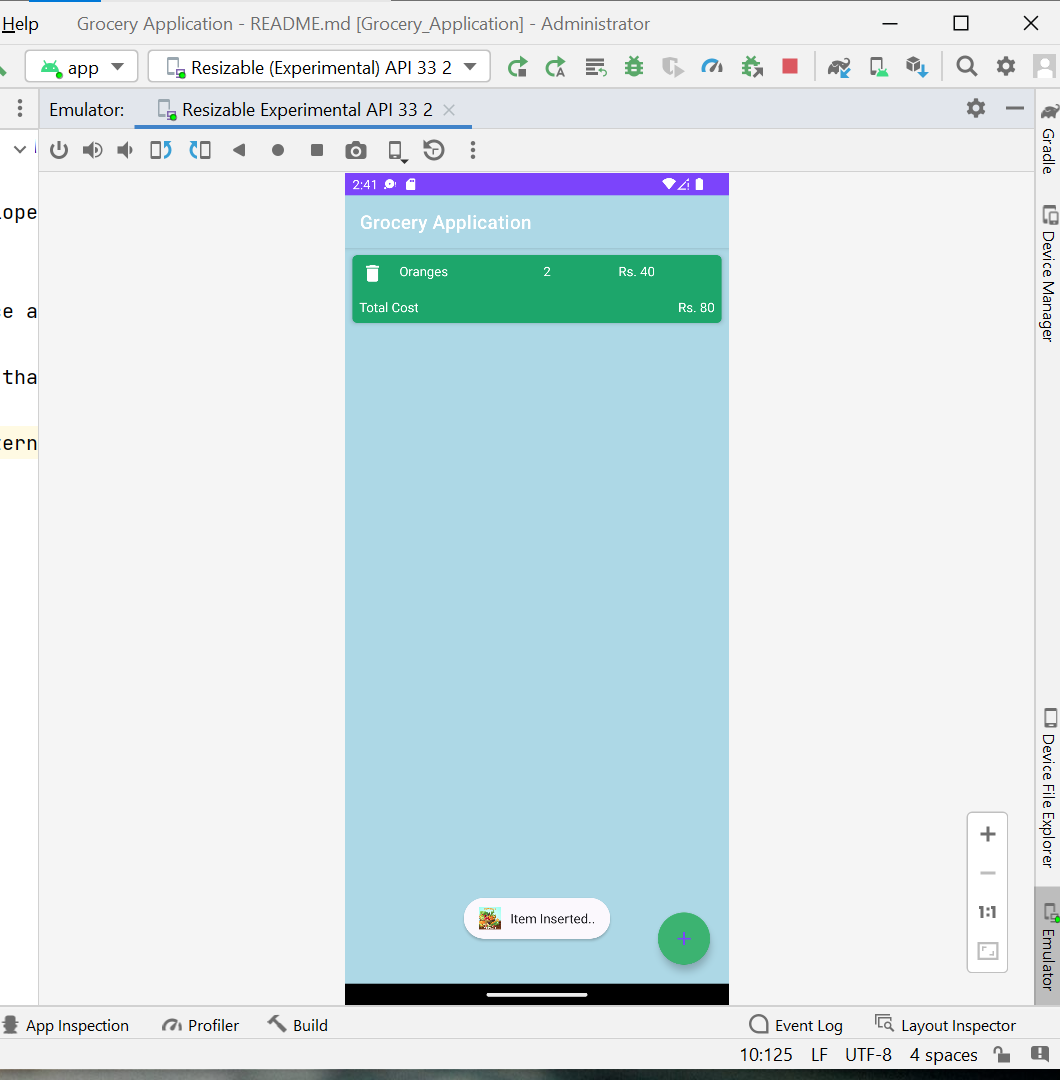Open the App Inspection tool window
The image size is (1060, 1080).
[x=68, y=1024]
